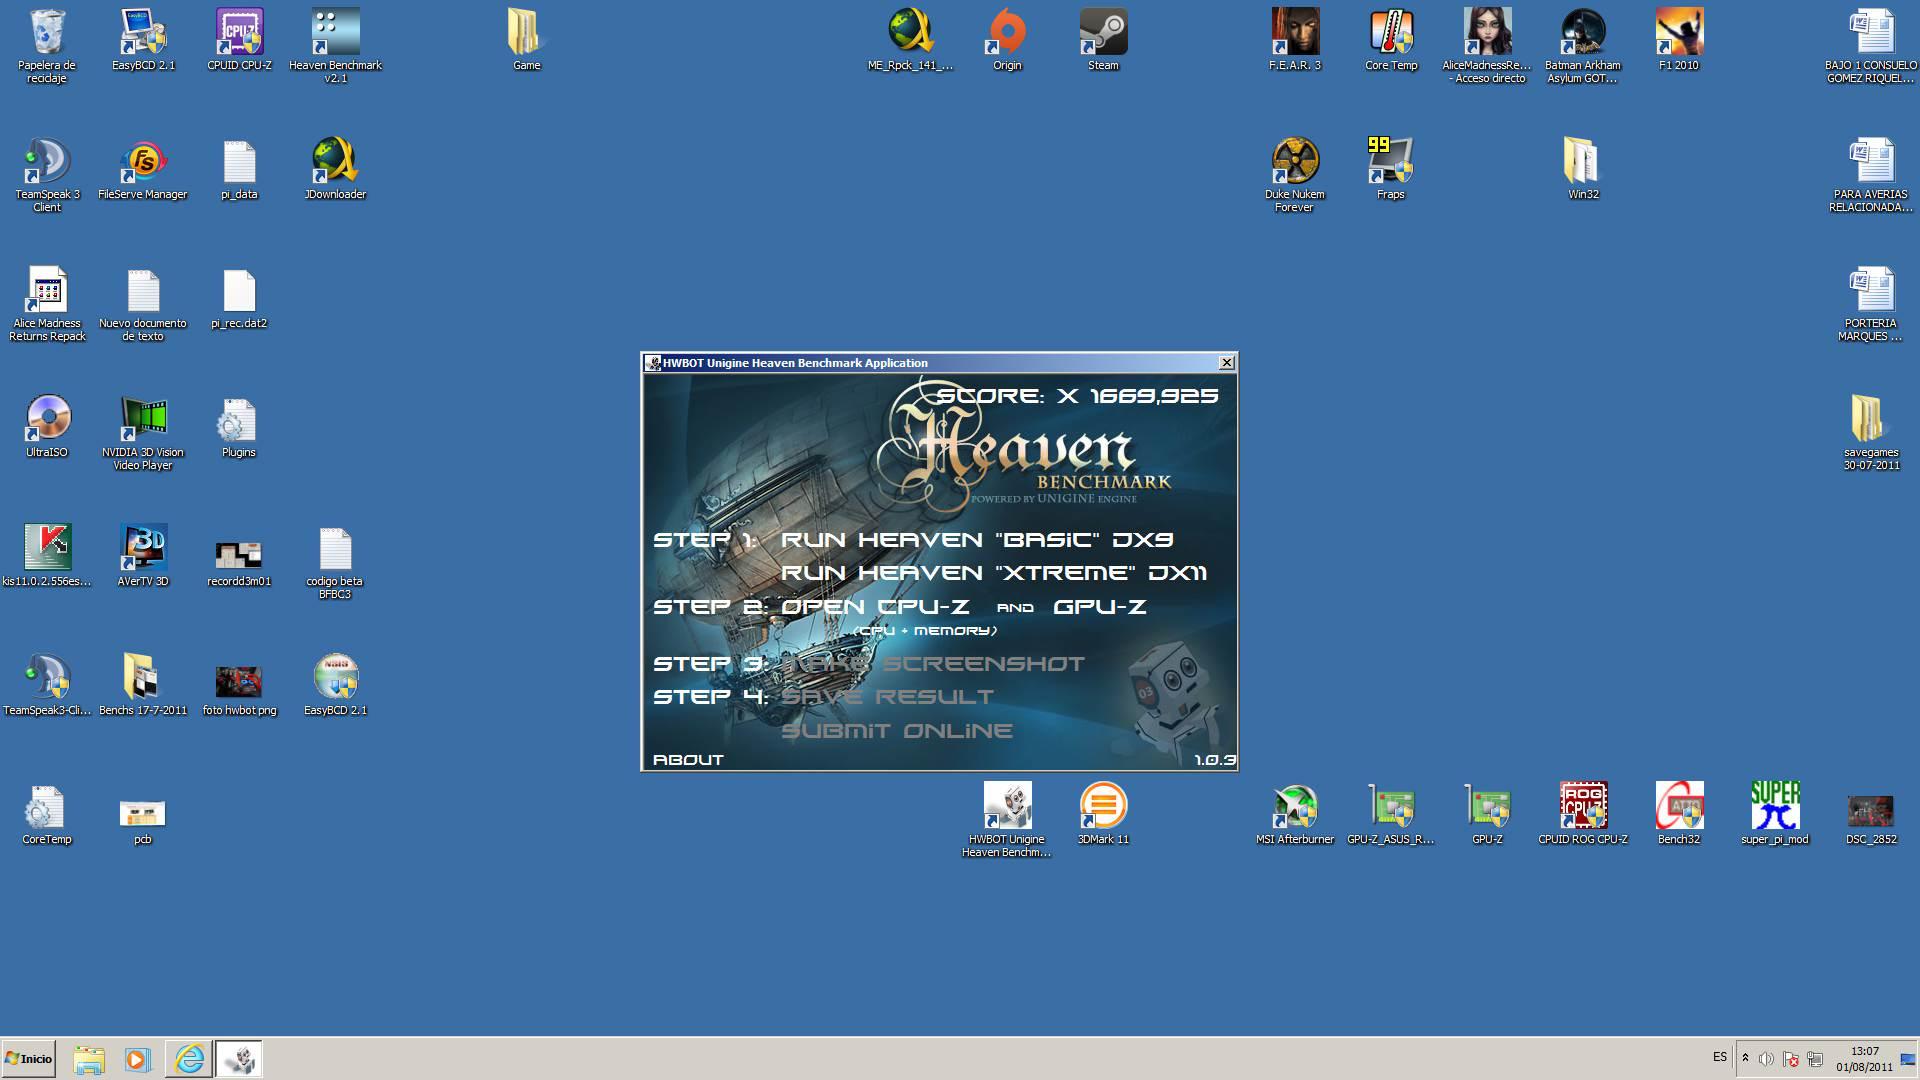The image size is (1920, 1080).
Task: Open PORTERIA MARQUES Word document
Action: coord(1870,303)
